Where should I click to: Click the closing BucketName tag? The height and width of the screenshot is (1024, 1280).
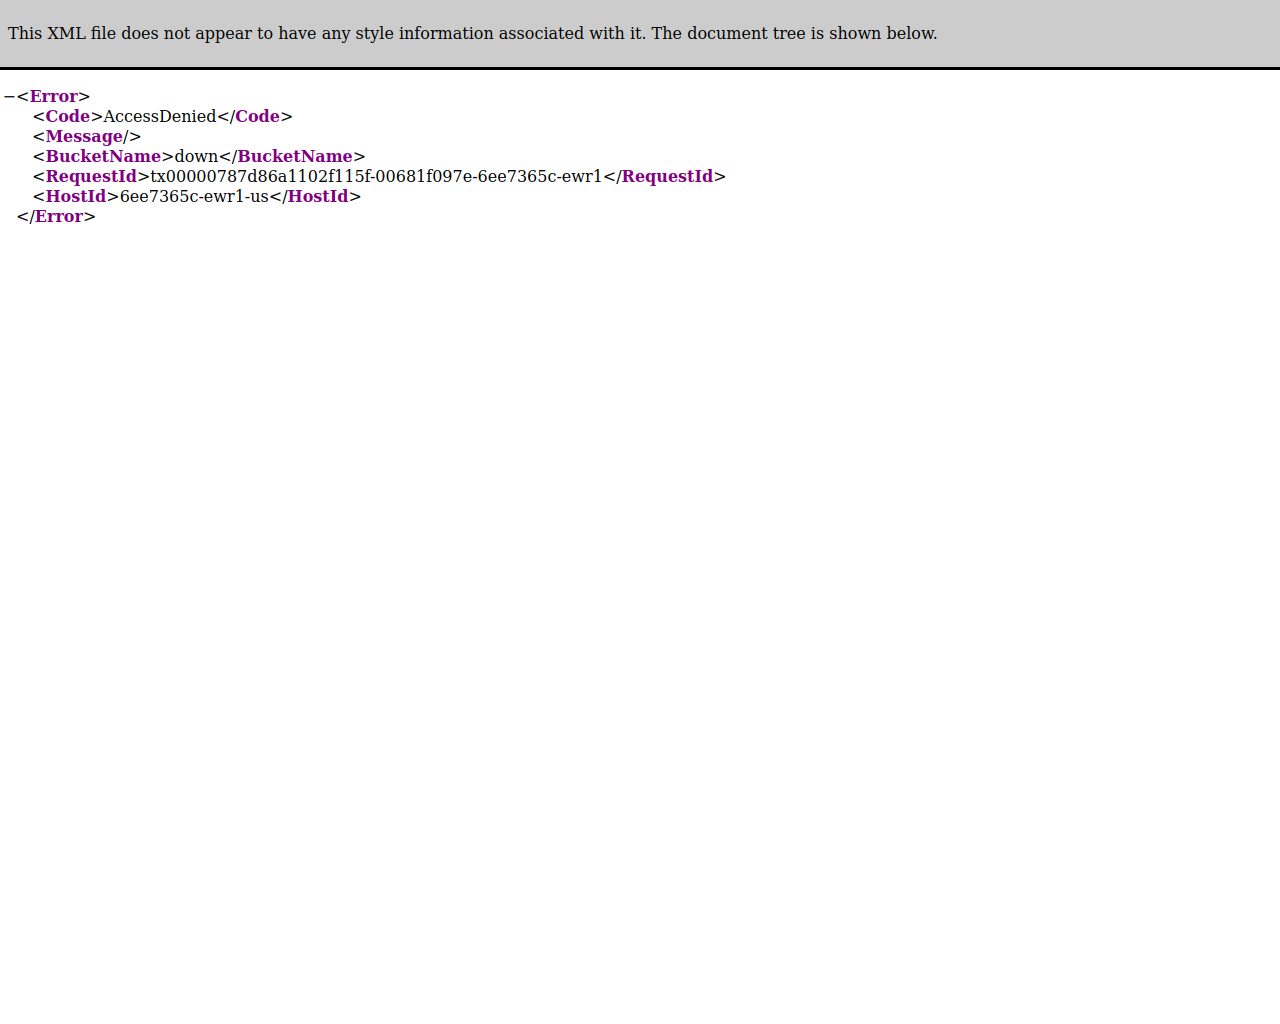(292, 157)
